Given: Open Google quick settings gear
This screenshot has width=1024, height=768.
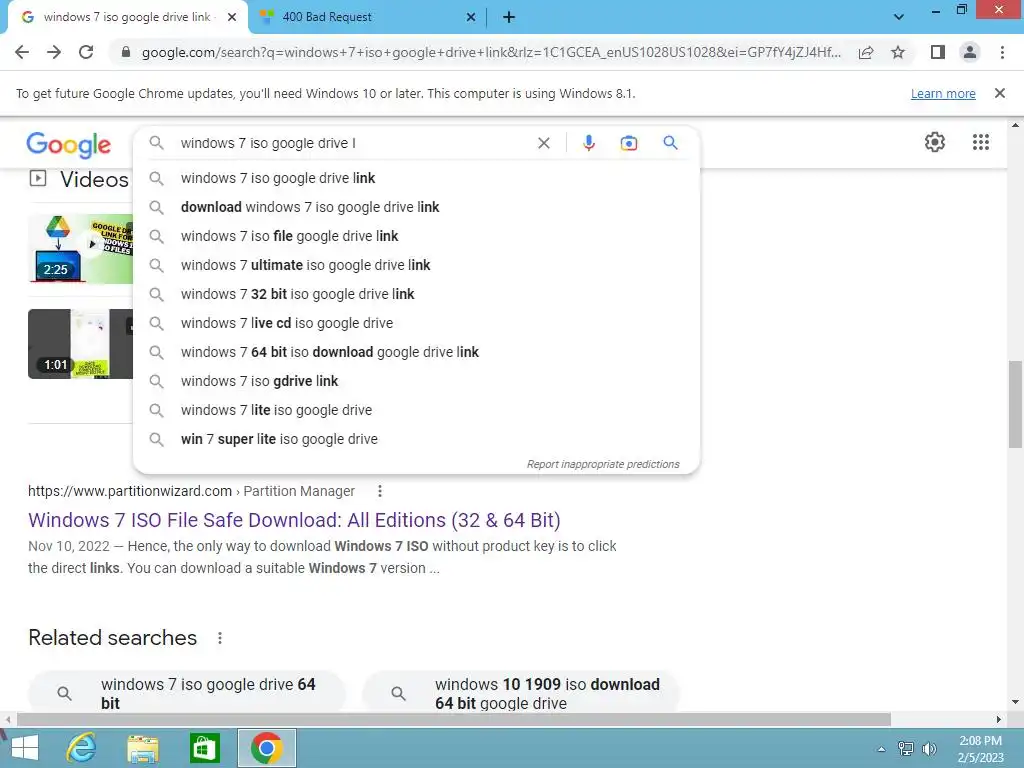Looking at the screenshot, I should coord(935,142).
